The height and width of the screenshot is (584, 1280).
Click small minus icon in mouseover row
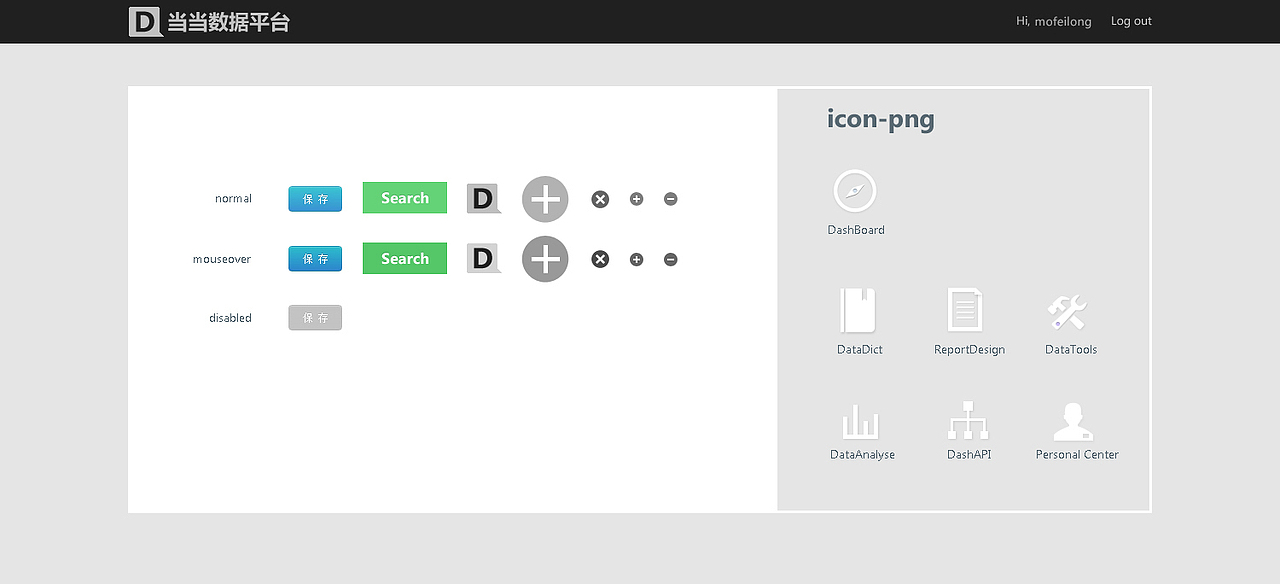(671, 259)
